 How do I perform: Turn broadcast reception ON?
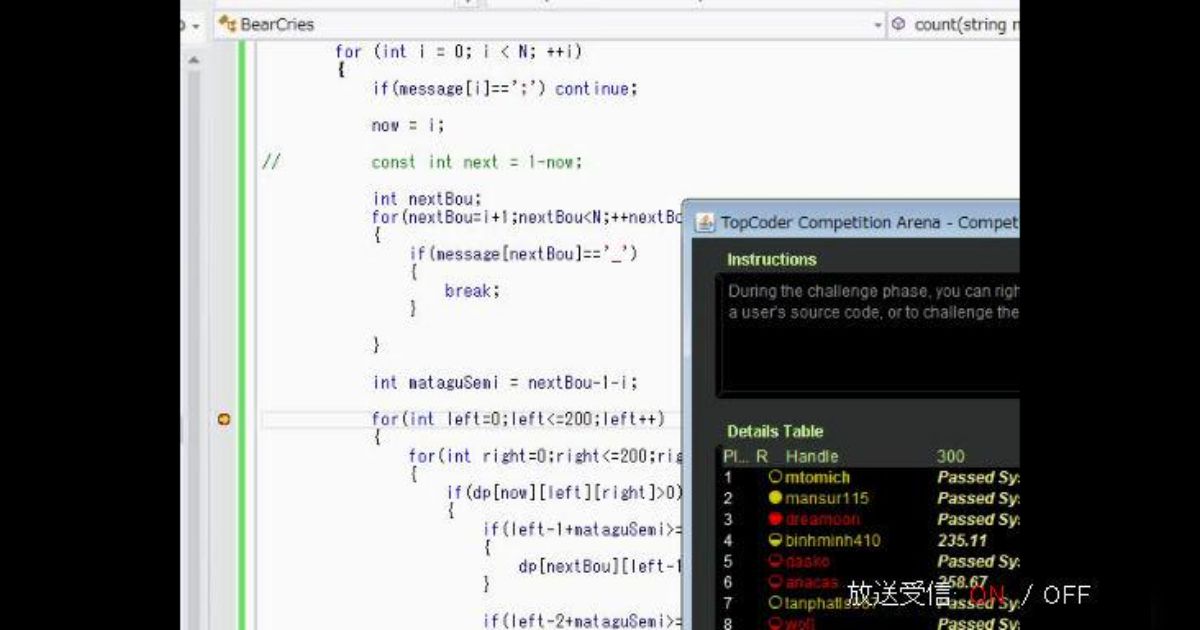986,595
